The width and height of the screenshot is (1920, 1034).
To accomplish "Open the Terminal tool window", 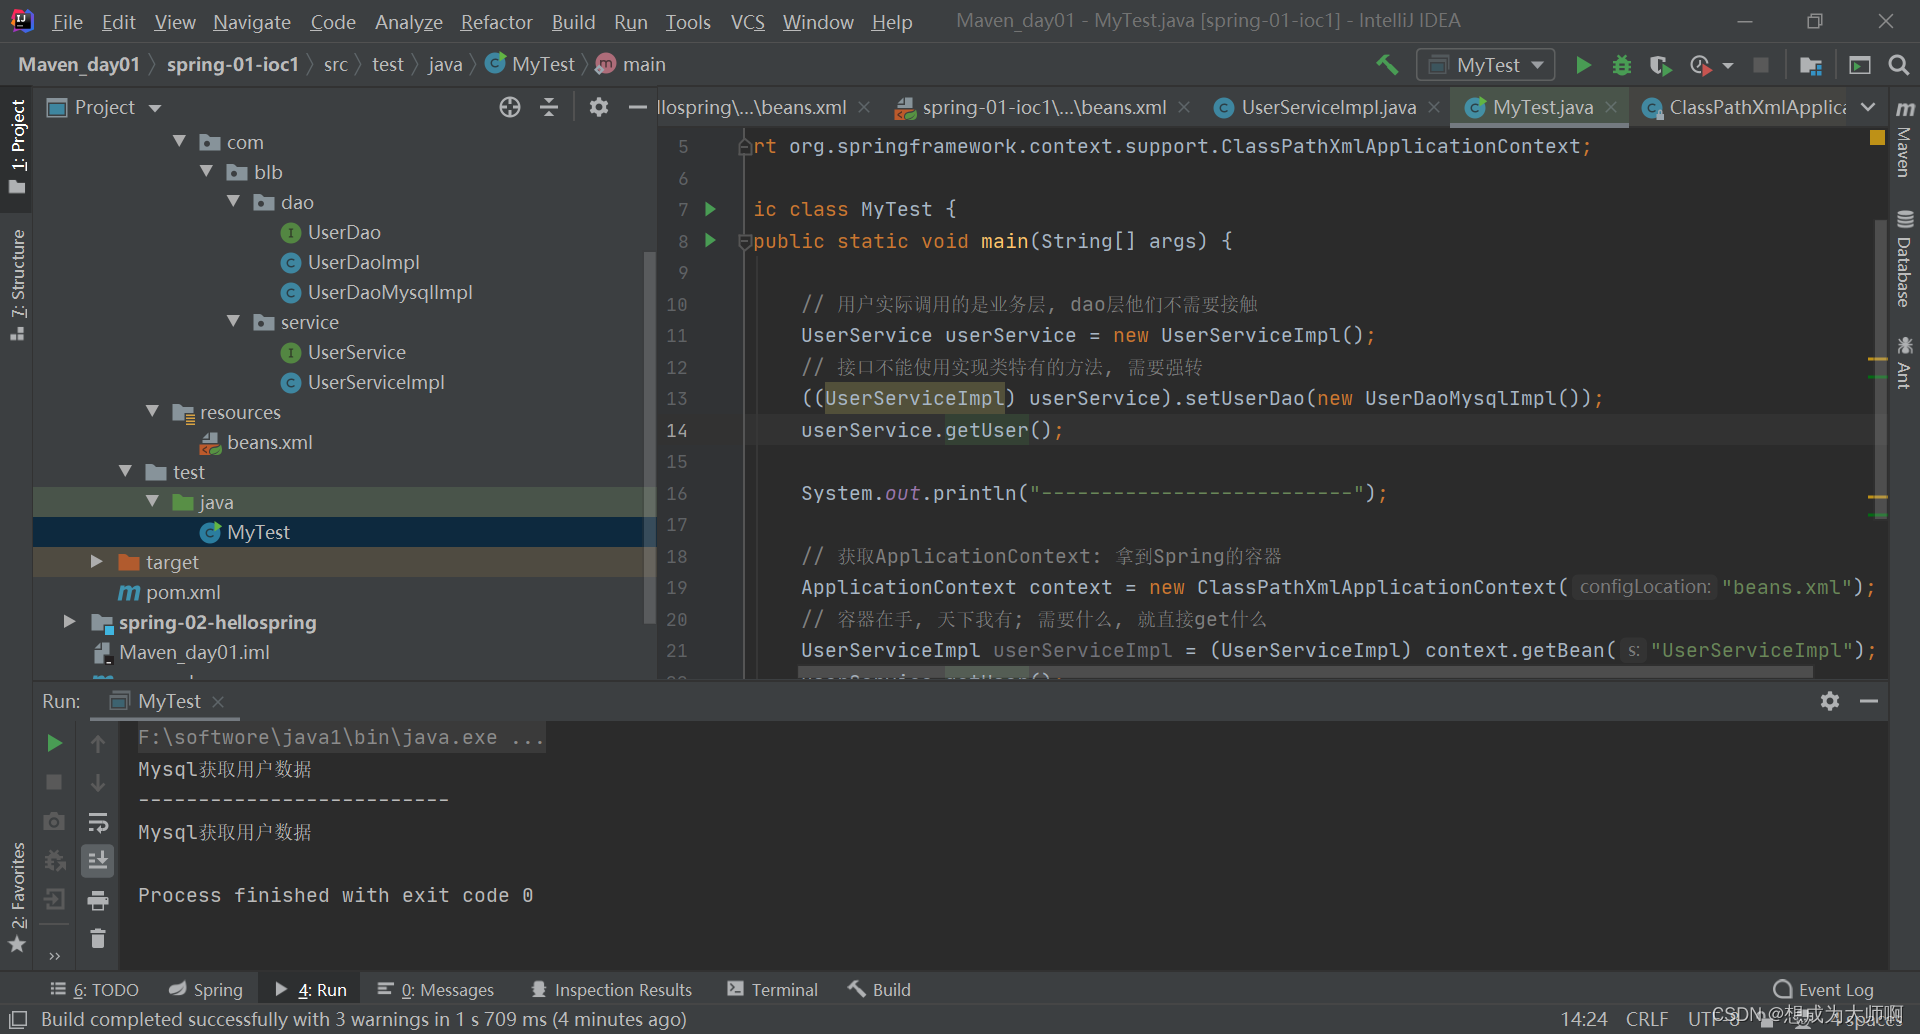I will 772,990.
